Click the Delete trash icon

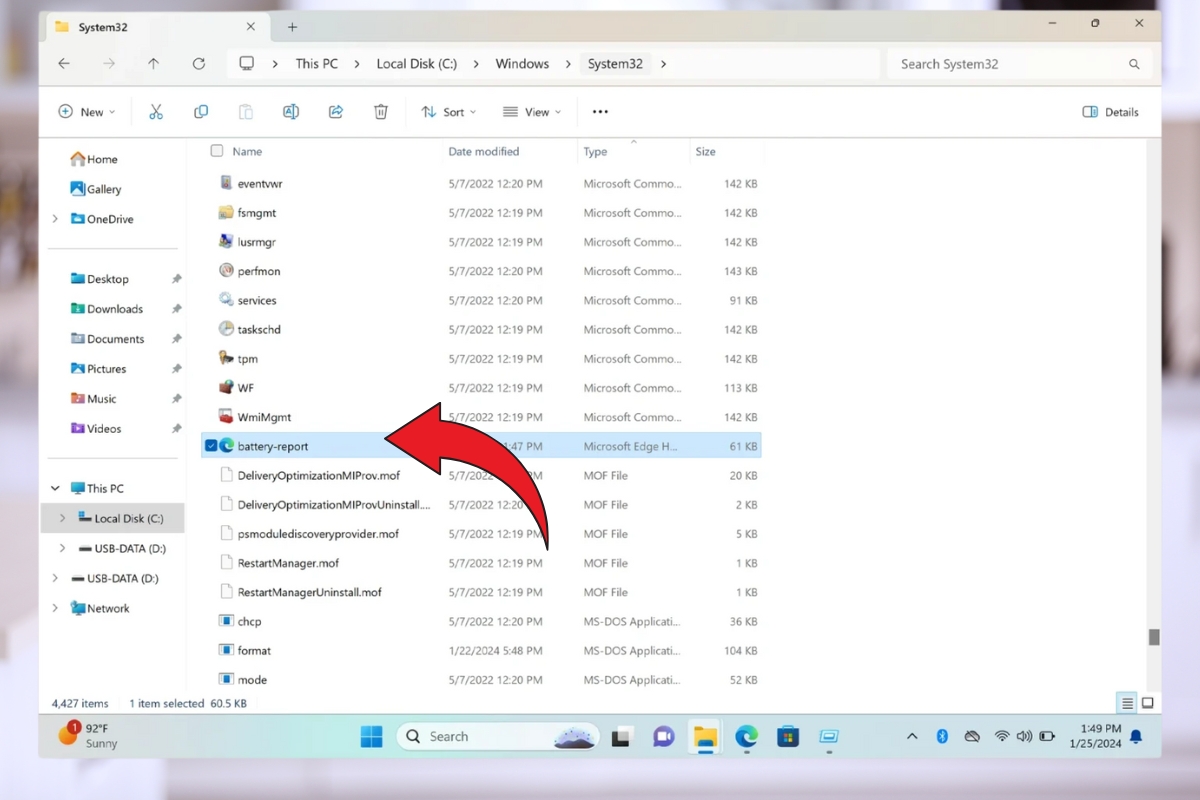pos(381,112)
